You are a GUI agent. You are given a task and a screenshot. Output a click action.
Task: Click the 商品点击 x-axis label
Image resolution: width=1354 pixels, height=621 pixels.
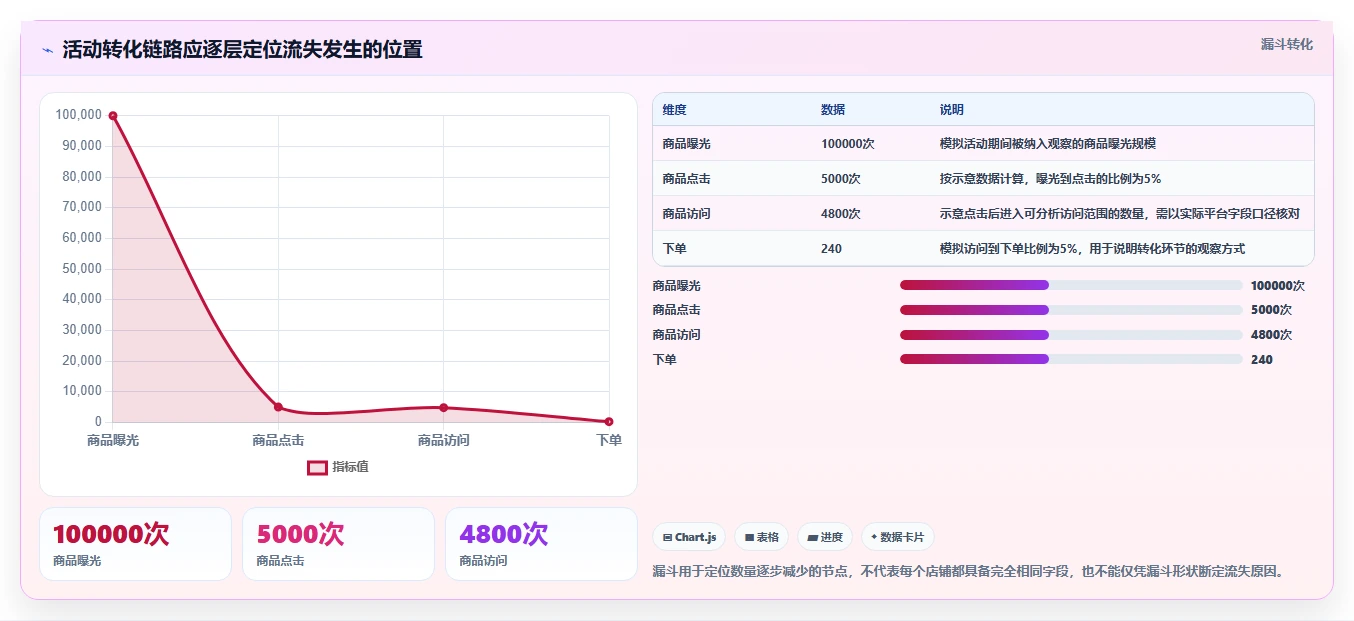coord(278,440)
